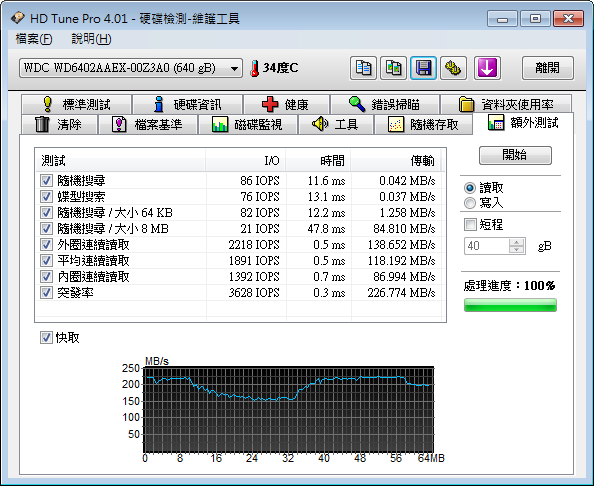Decrease short stroke gB with down arrow
The width and height of the screenshot is (594, 486).
coord(516,250)
